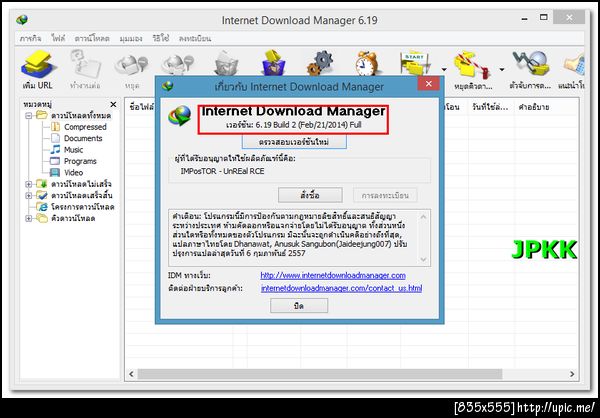Click the warning text scroll down arrow

423,259
